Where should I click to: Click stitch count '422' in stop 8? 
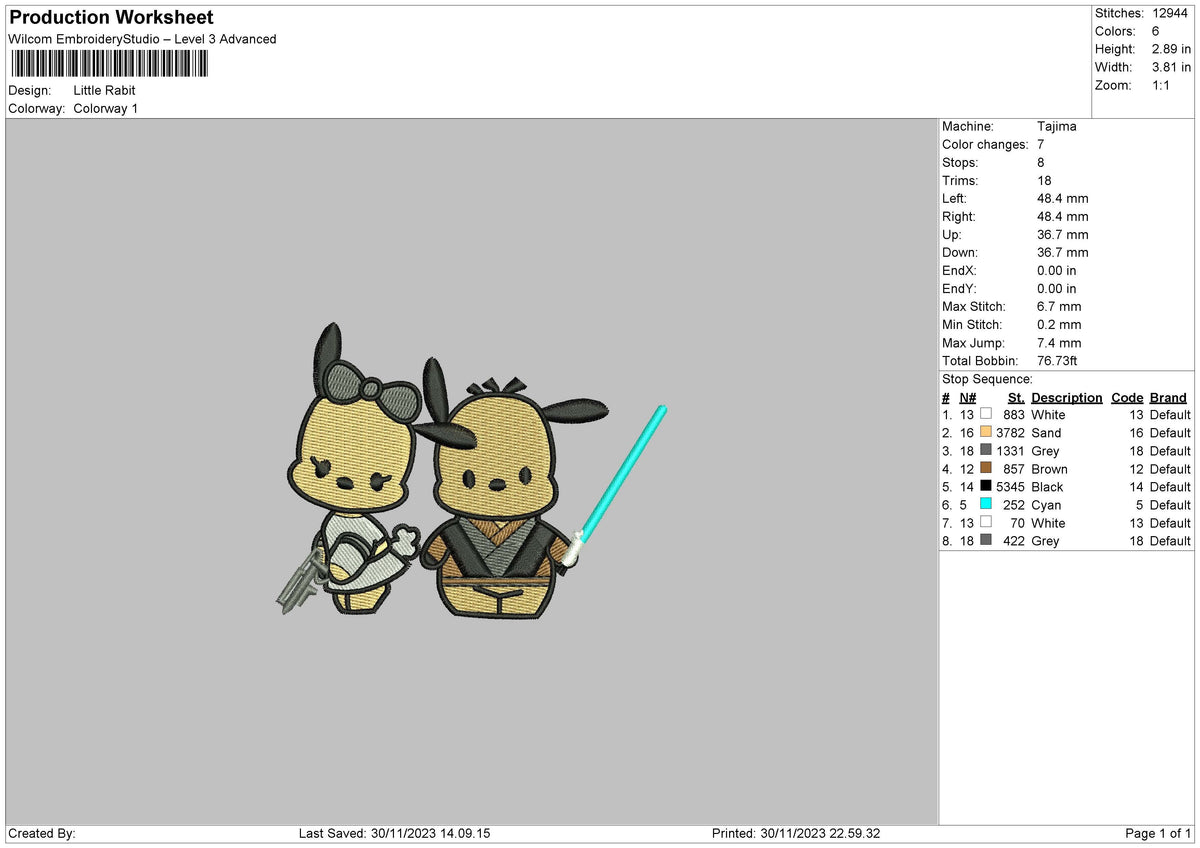pos(1015,540)
